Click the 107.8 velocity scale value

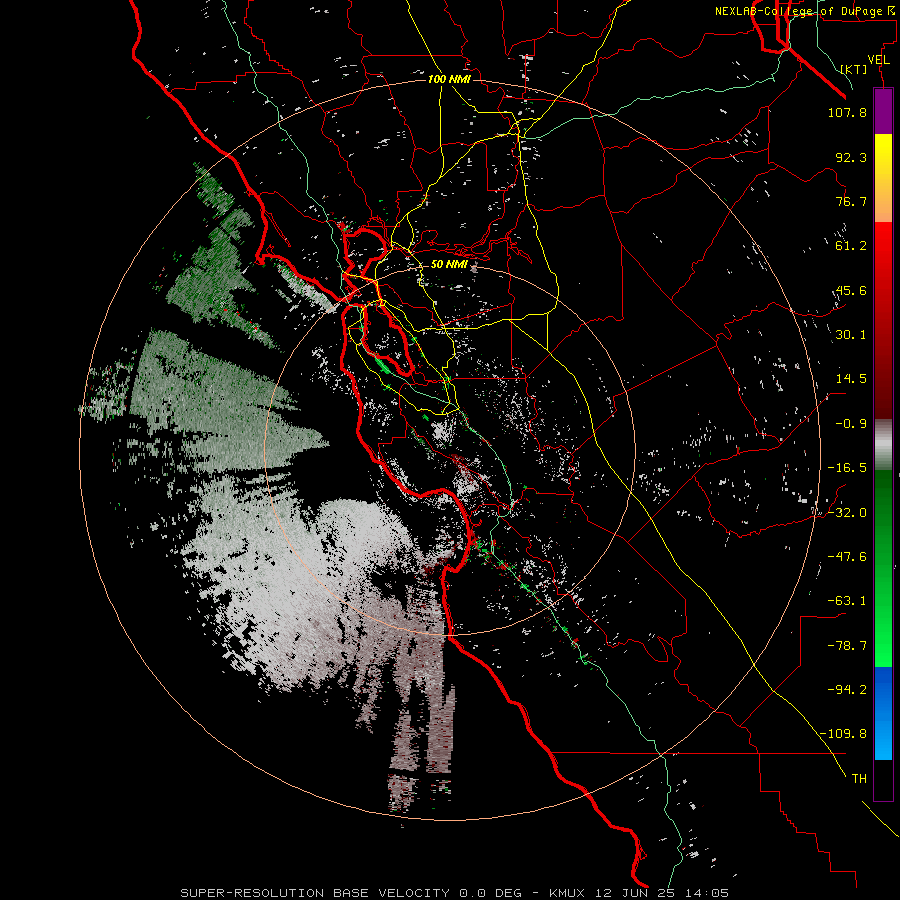[847, 112]
